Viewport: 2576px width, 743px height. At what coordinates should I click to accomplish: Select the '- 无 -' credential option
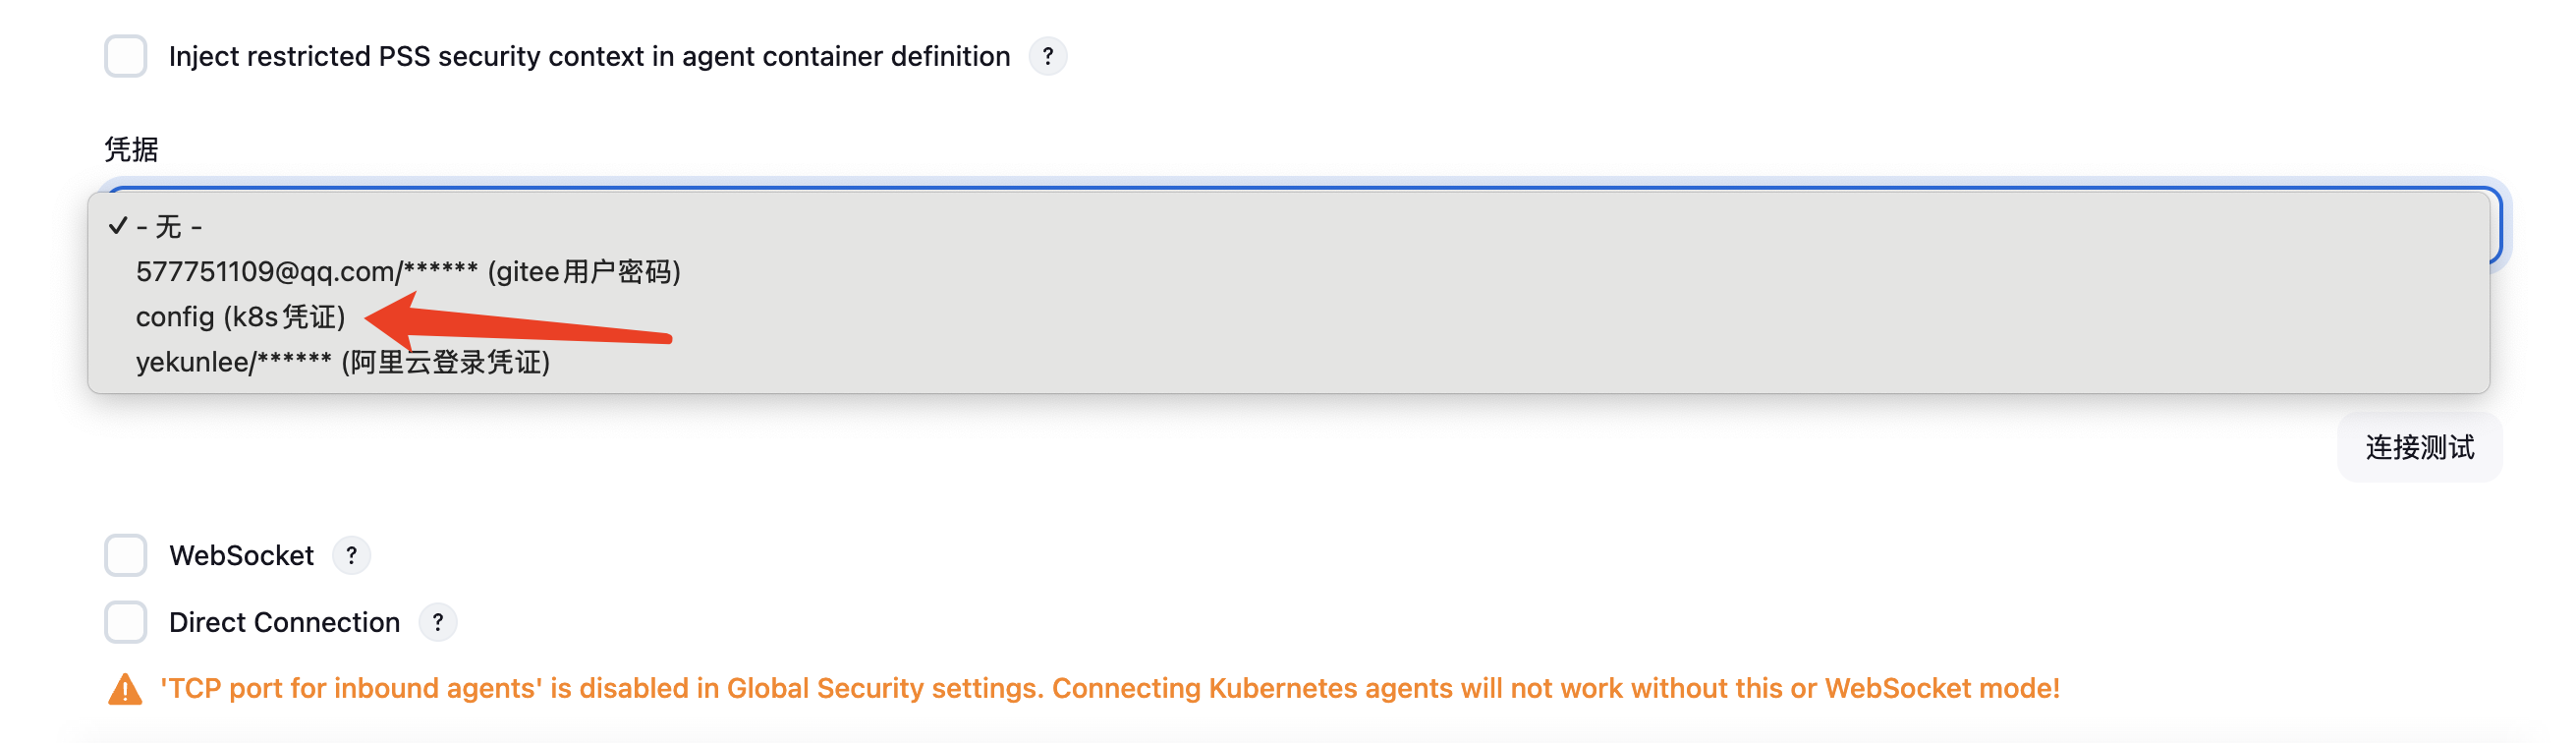pos(170,227)
